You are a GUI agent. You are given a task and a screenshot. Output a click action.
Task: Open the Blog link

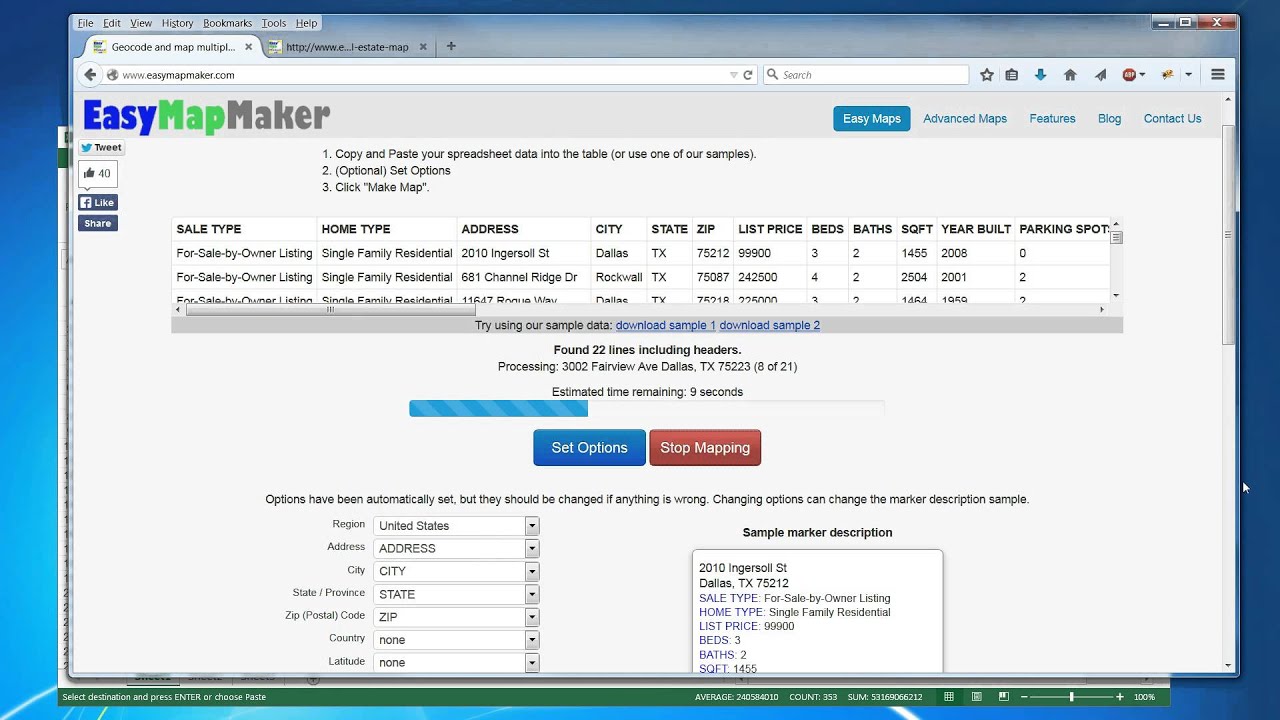point(1110,118)
